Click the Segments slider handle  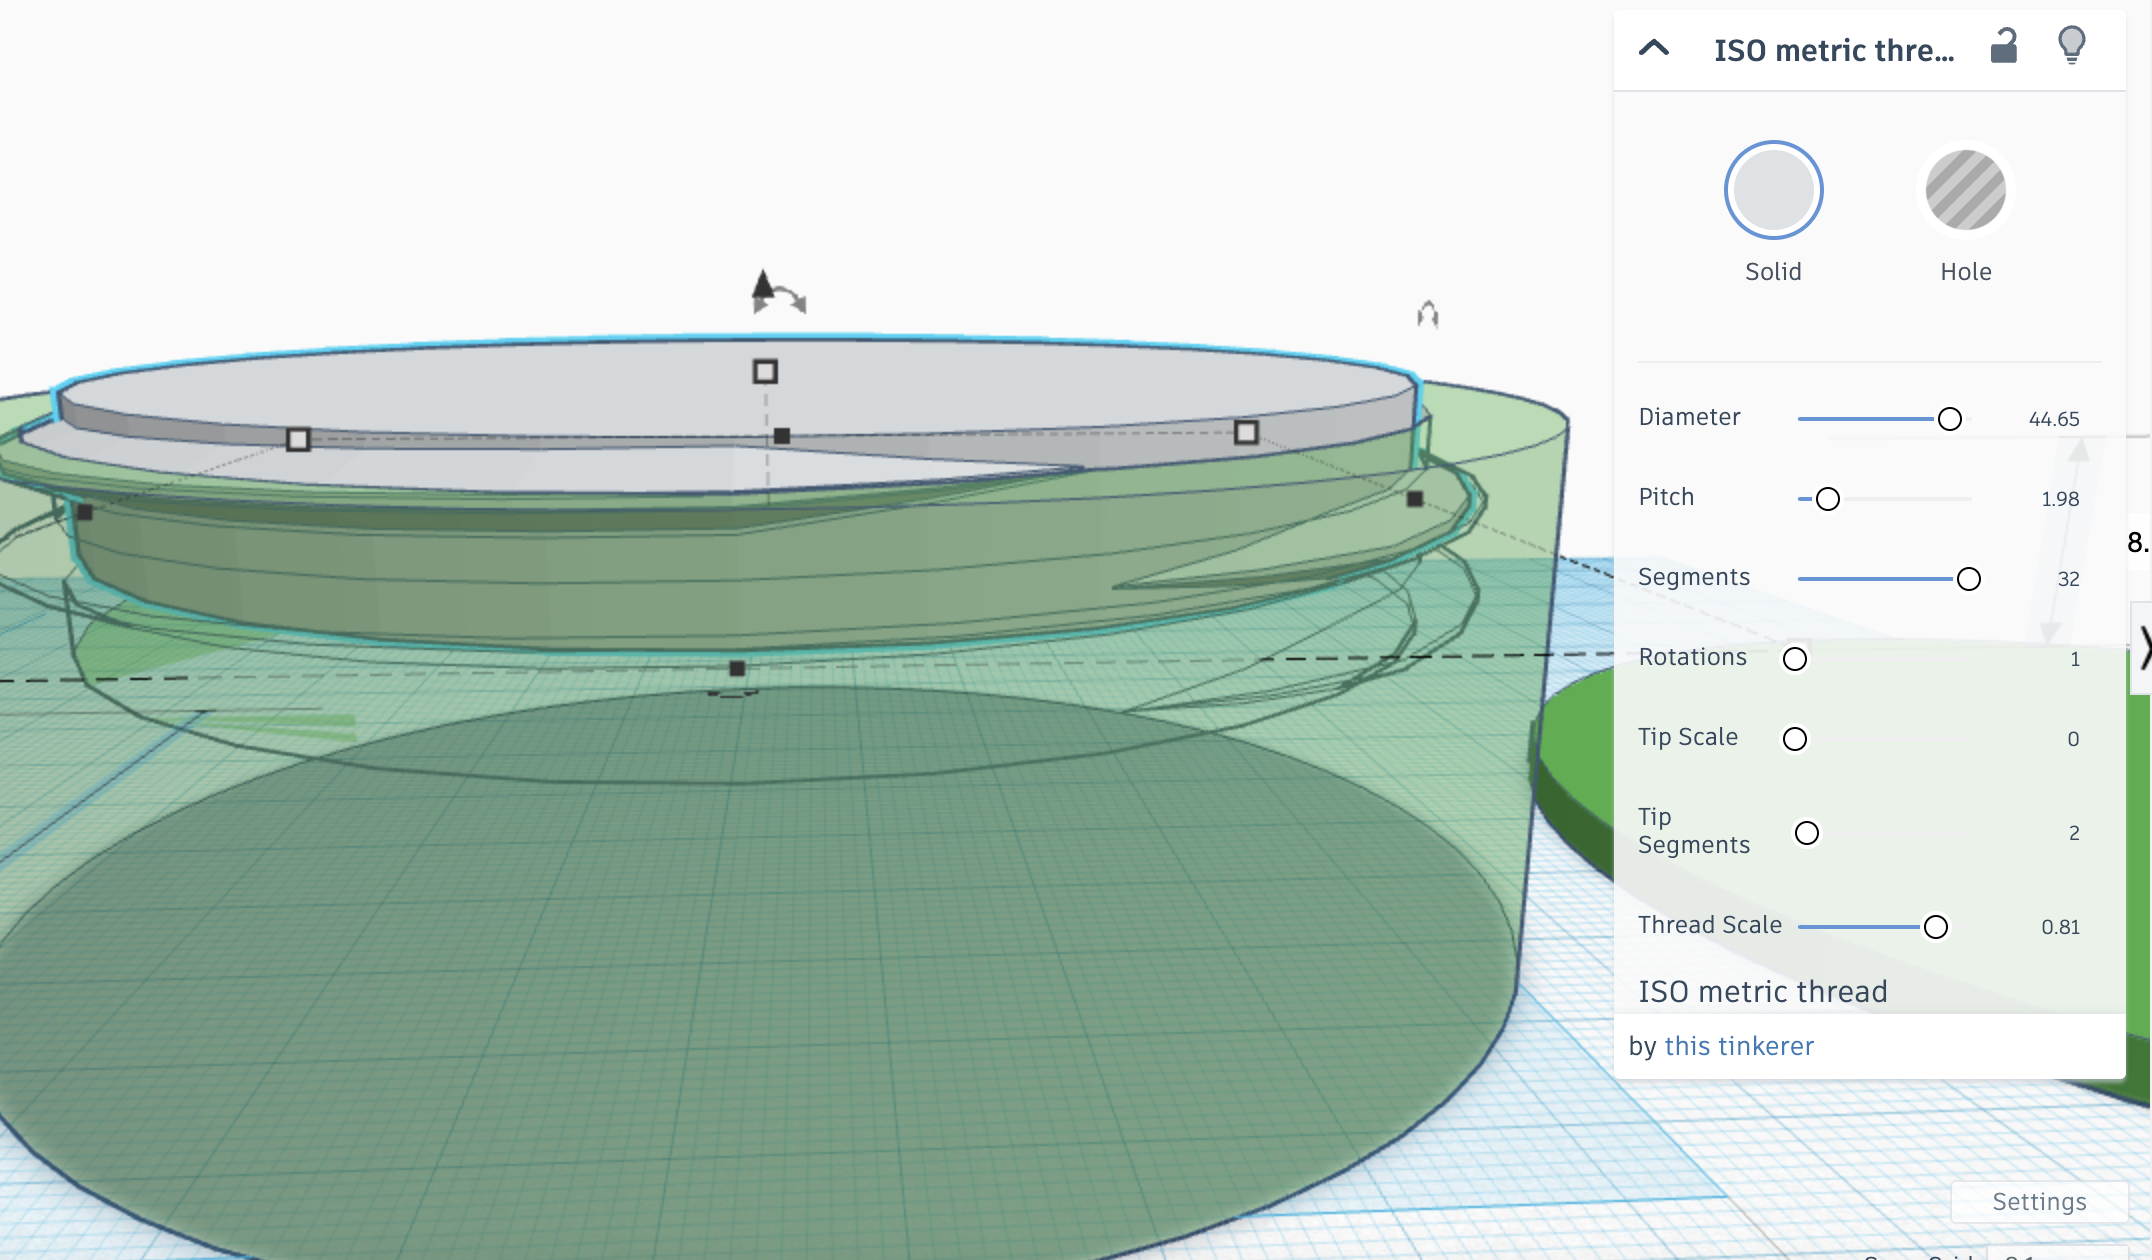pos(1968,579)
